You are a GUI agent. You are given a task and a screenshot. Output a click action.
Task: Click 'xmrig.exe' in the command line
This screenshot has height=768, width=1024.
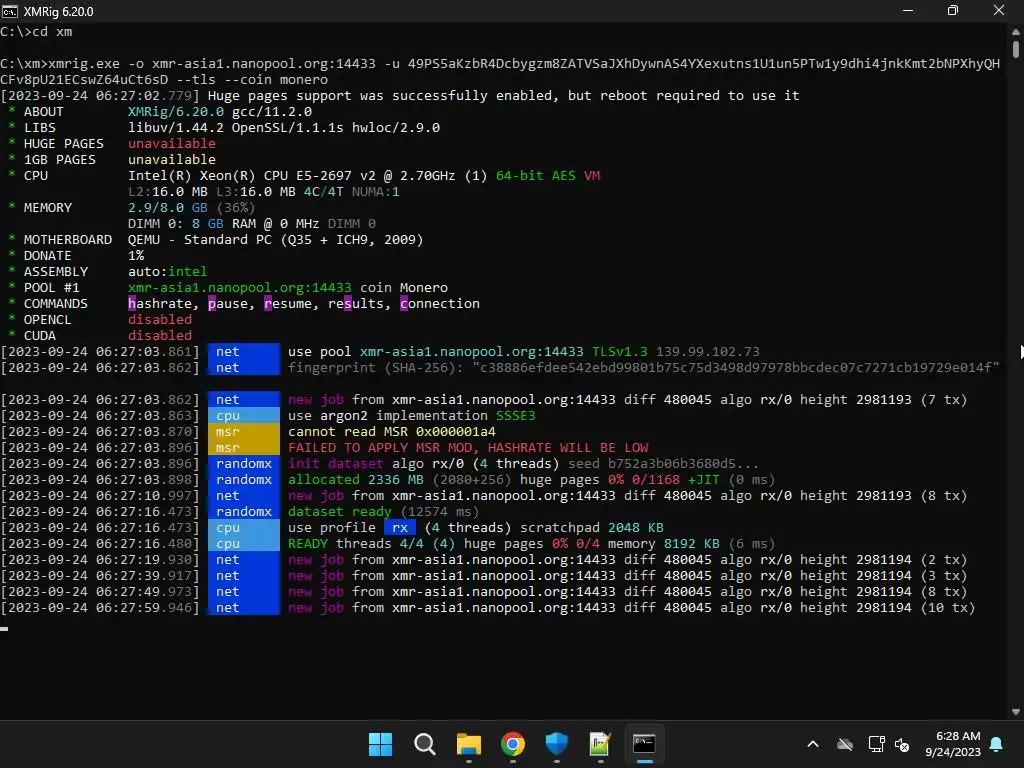84,63
